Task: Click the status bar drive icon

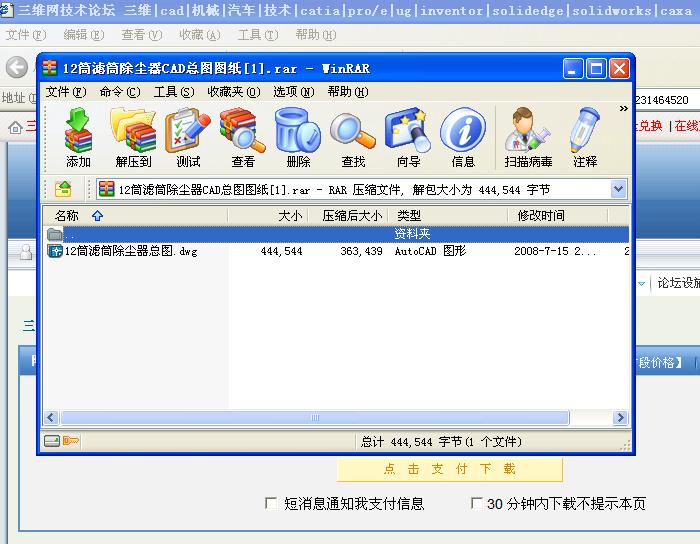Action: [52, 441]
